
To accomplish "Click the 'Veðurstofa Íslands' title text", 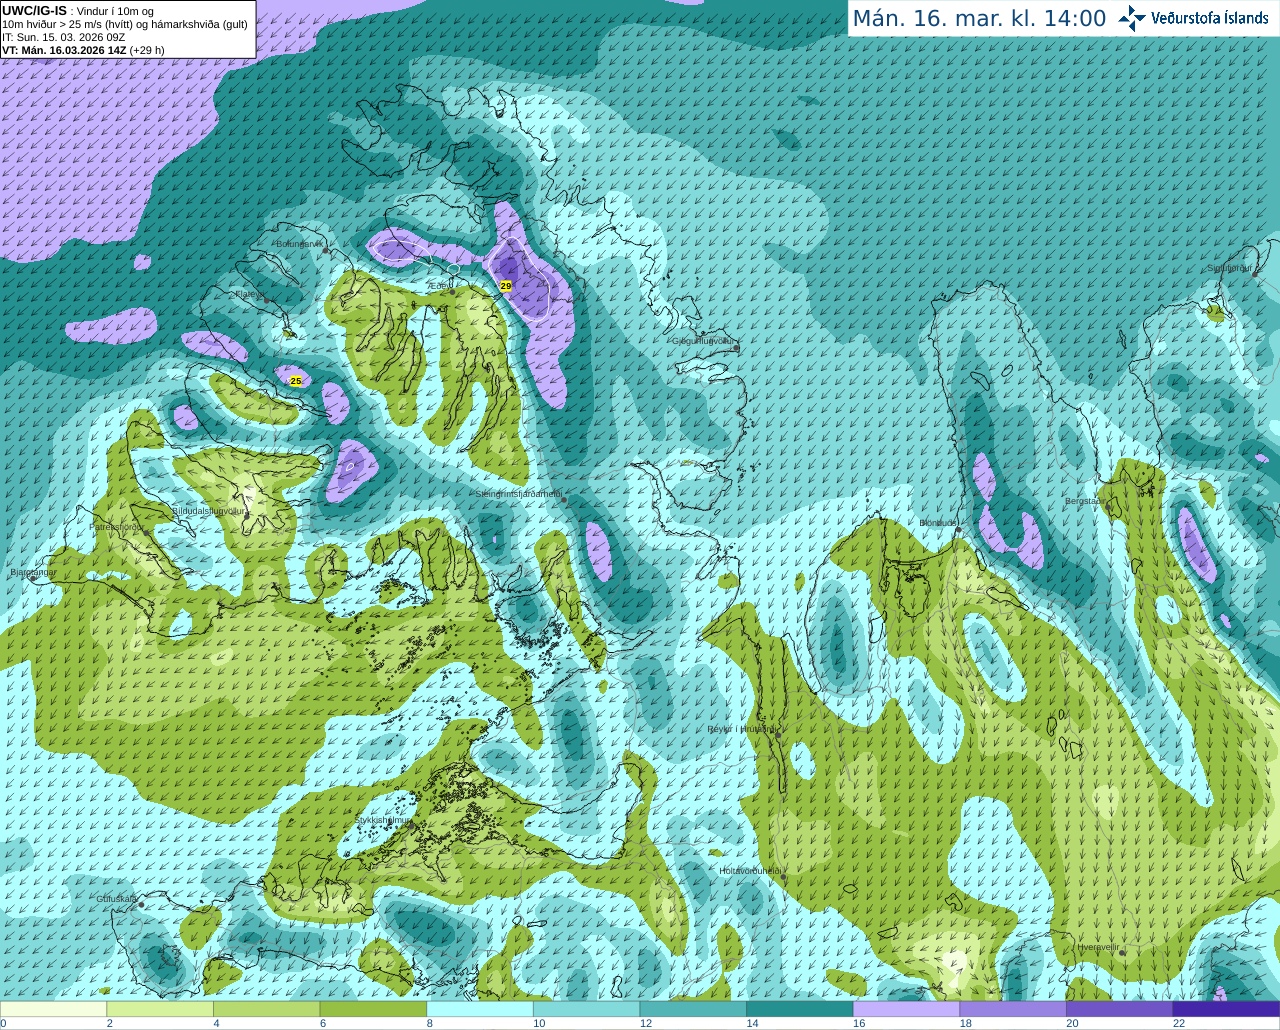I will (x=1209, y=18).
